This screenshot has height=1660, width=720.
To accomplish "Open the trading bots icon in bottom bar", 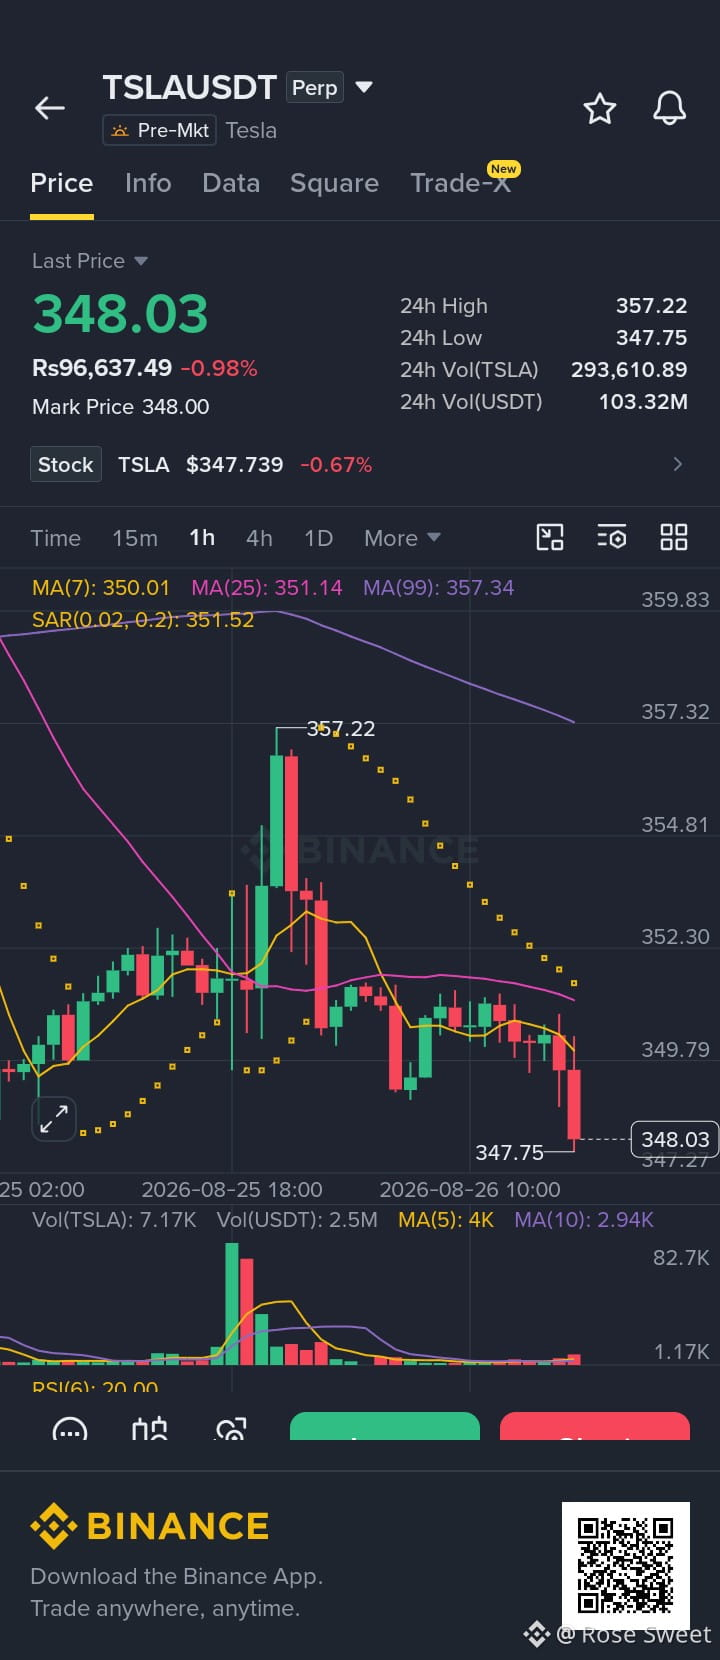I will (150, 1430).
